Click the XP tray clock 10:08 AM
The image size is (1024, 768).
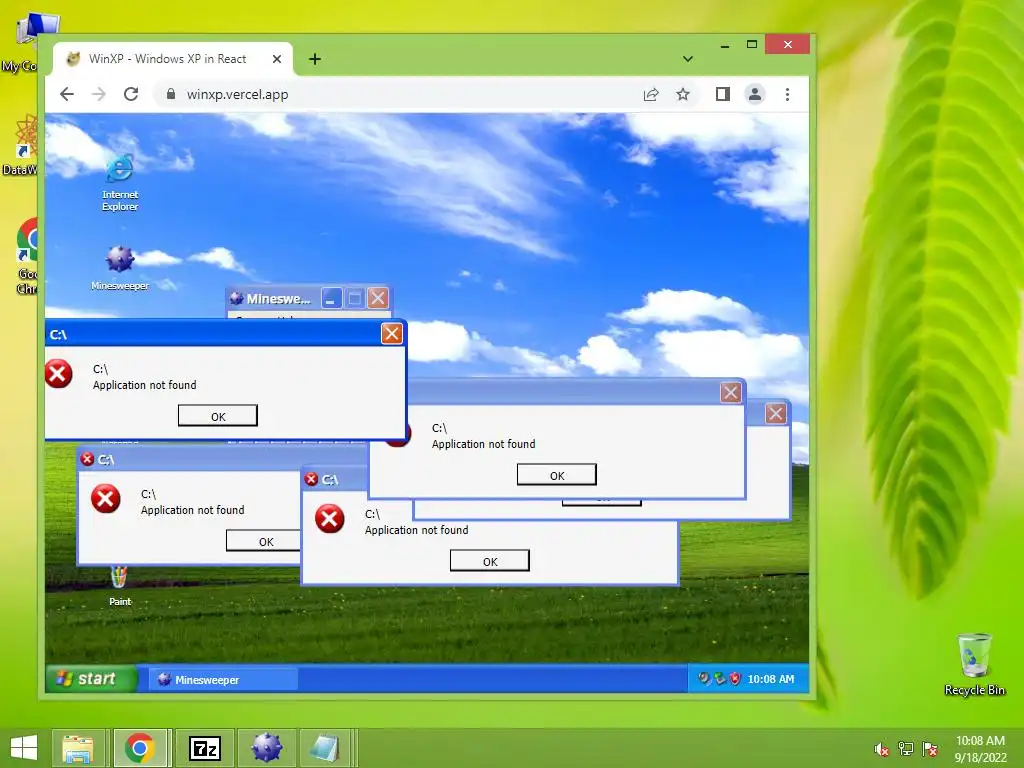[771, 679]
